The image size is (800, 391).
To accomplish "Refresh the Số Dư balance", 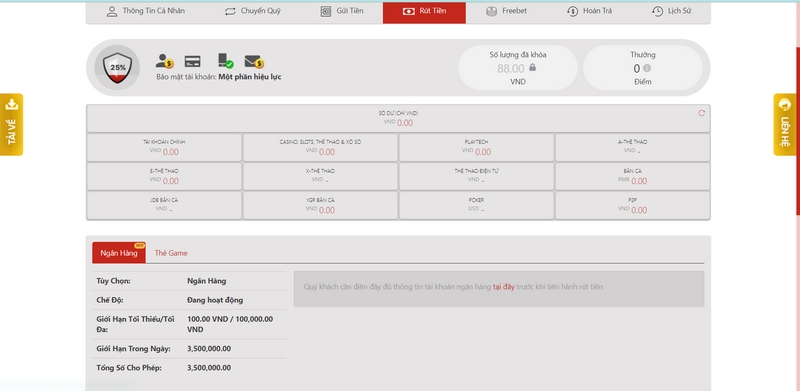I will click(702, 113).
